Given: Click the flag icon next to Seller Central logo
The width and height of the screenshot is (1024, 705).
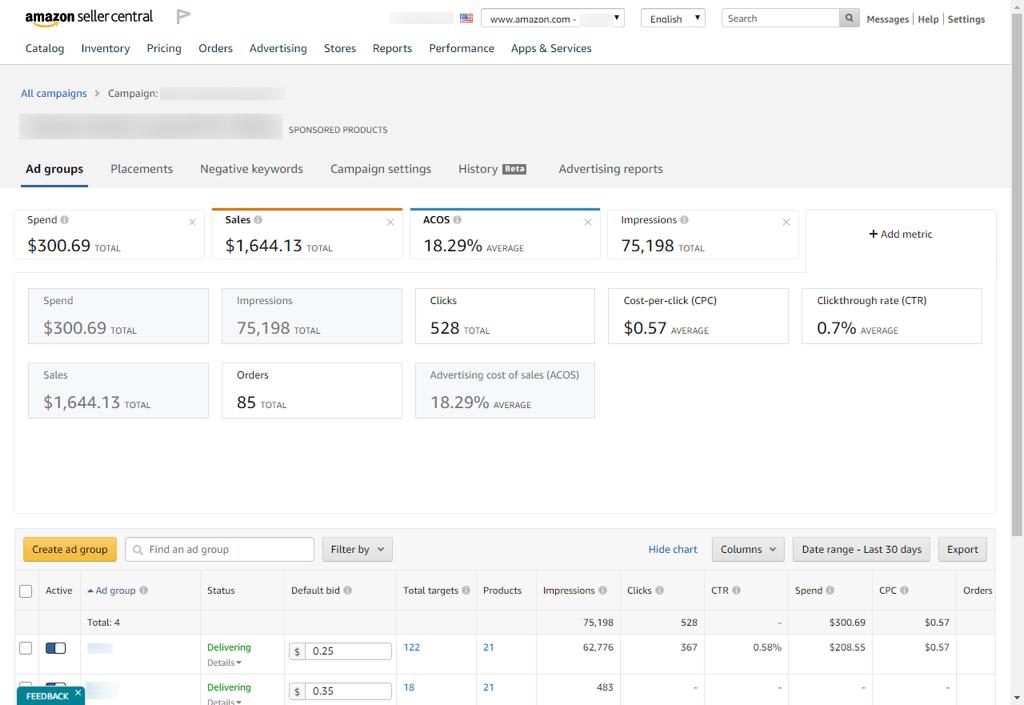Looking at the screenshot, I should [184, 16].
